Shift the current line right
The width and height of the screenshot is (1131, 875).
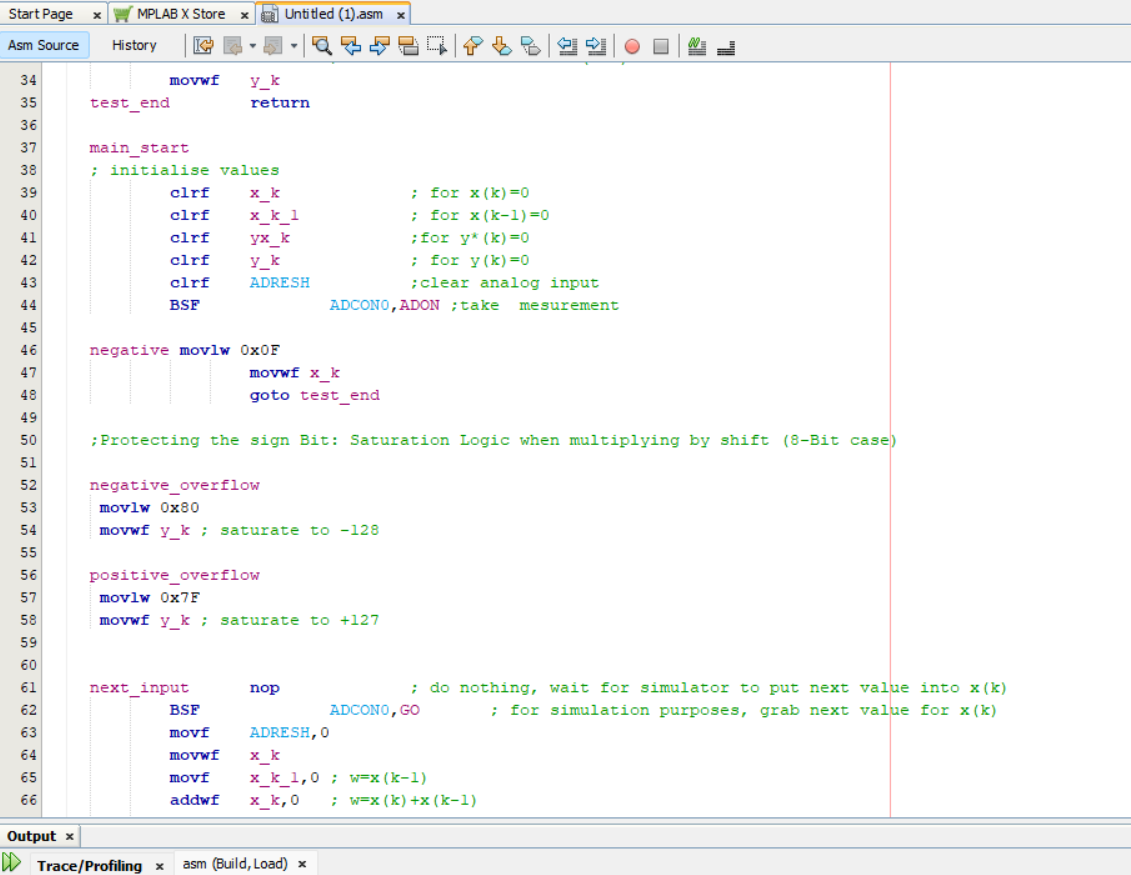pyautogui.click(x=597, y=46)
